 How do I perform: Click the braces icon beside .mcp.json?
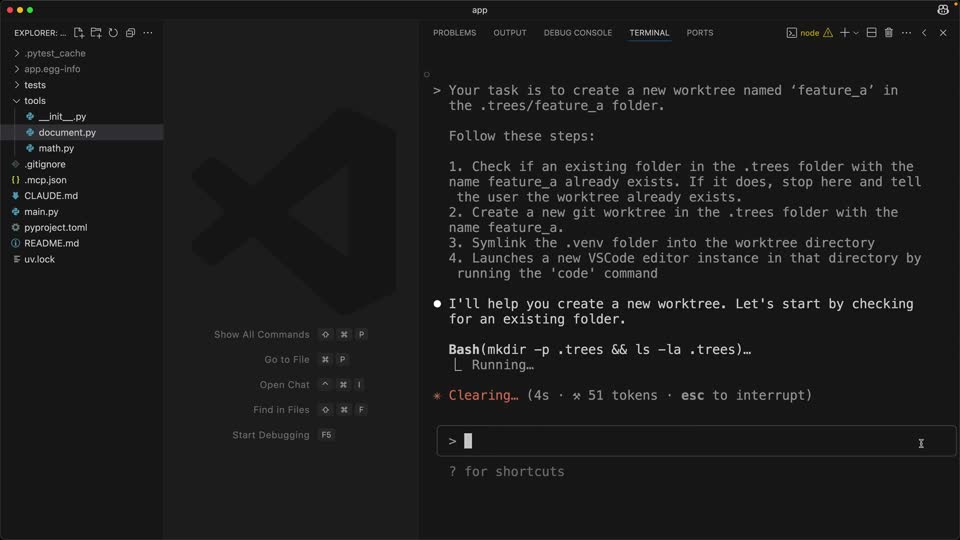[15, 180]
